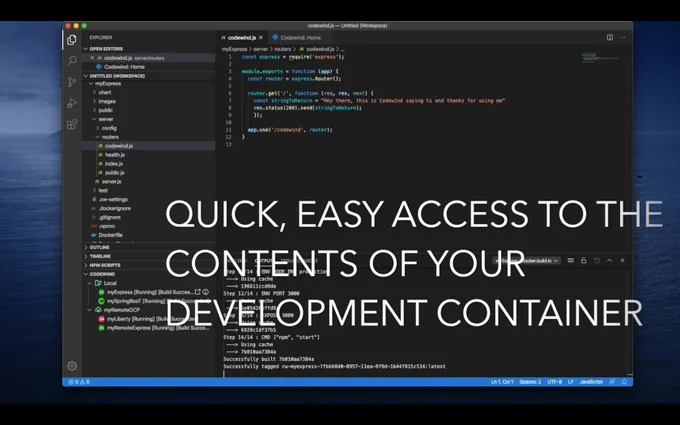Maximize the bottom panel with chevron
Image resolution: width=680 pixels, height=425 pixels.
(x=609, y=261)
